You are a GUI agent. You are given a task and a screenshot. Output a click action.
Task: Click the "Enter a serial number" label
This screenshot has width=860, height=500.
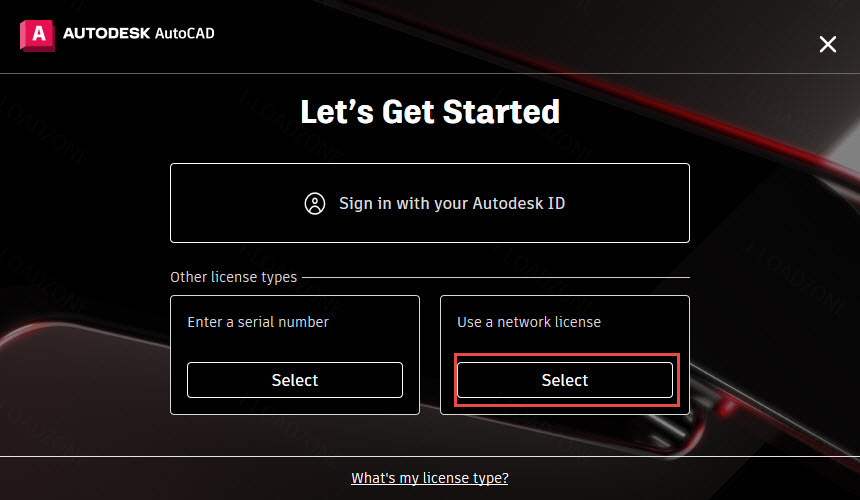258,322
